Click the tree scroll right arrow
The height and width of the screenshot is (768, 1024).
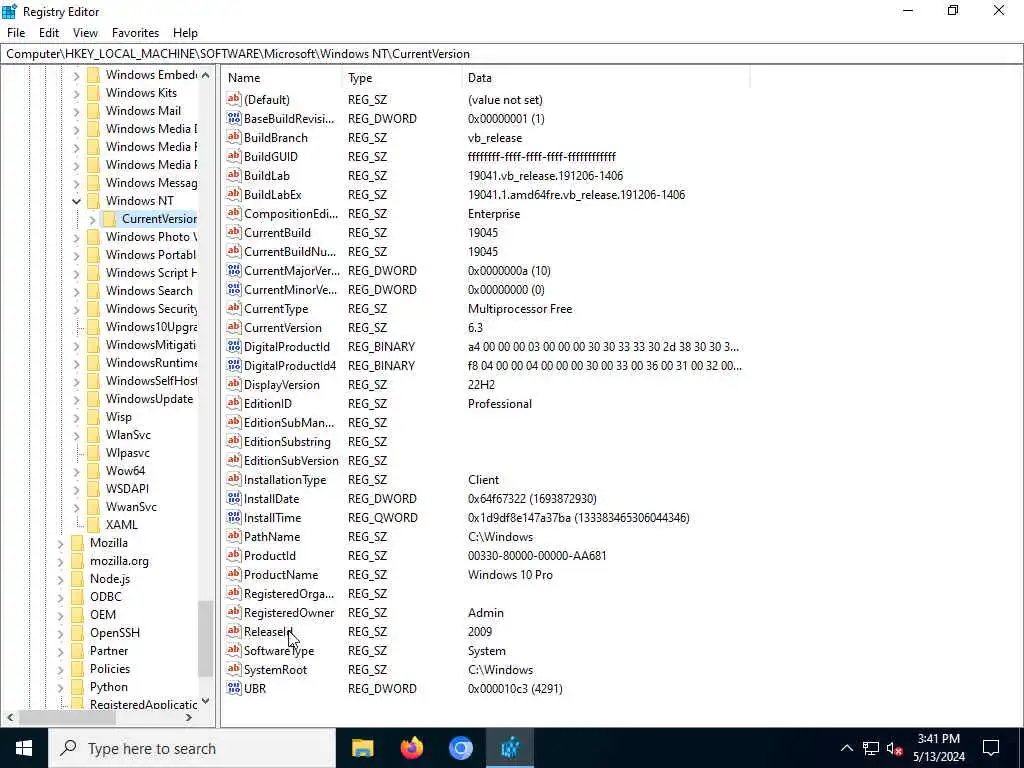pos(189,717)
